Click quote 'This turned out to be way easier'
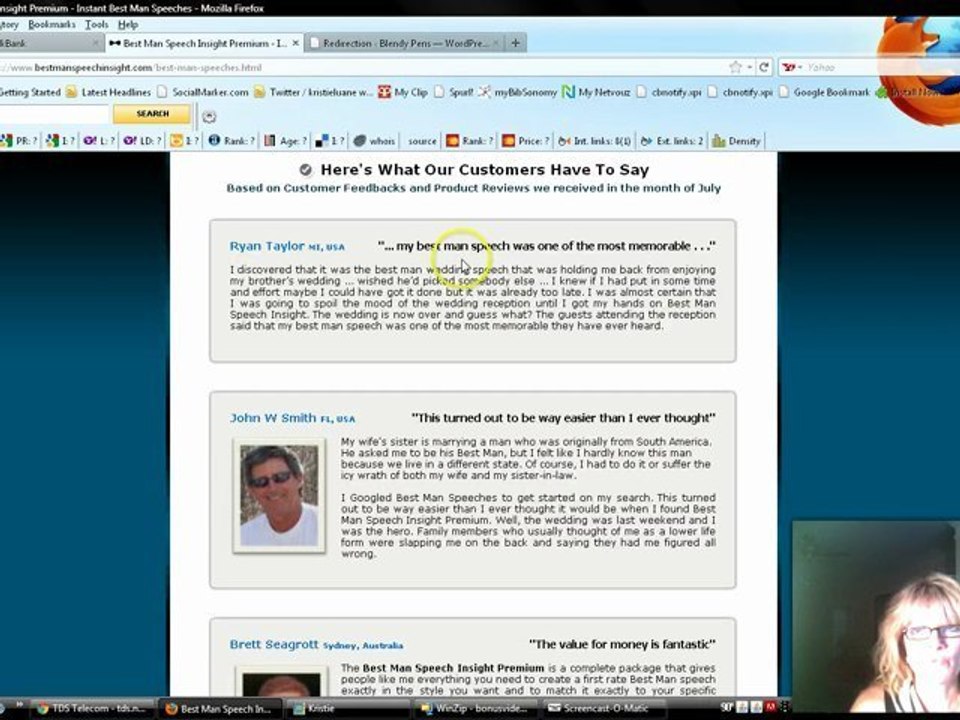 (x=563, y=418)
